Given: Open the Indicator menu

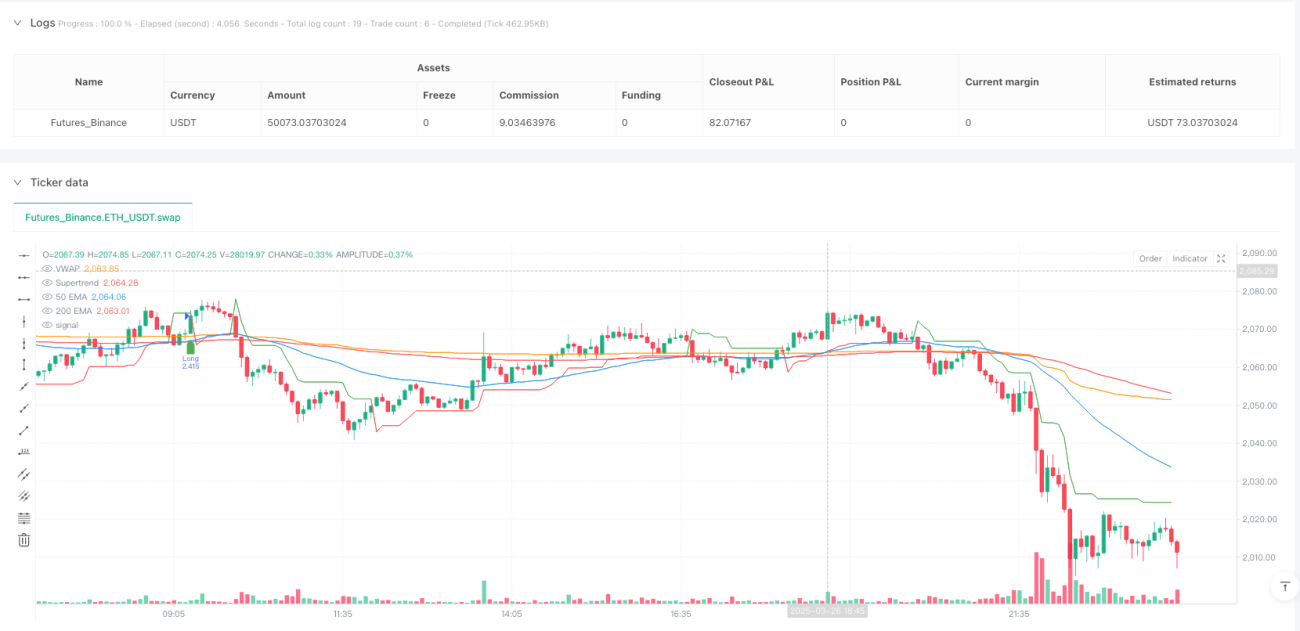Looking at the screenshot, I should pyautogui.click(x=1190, y=258).
